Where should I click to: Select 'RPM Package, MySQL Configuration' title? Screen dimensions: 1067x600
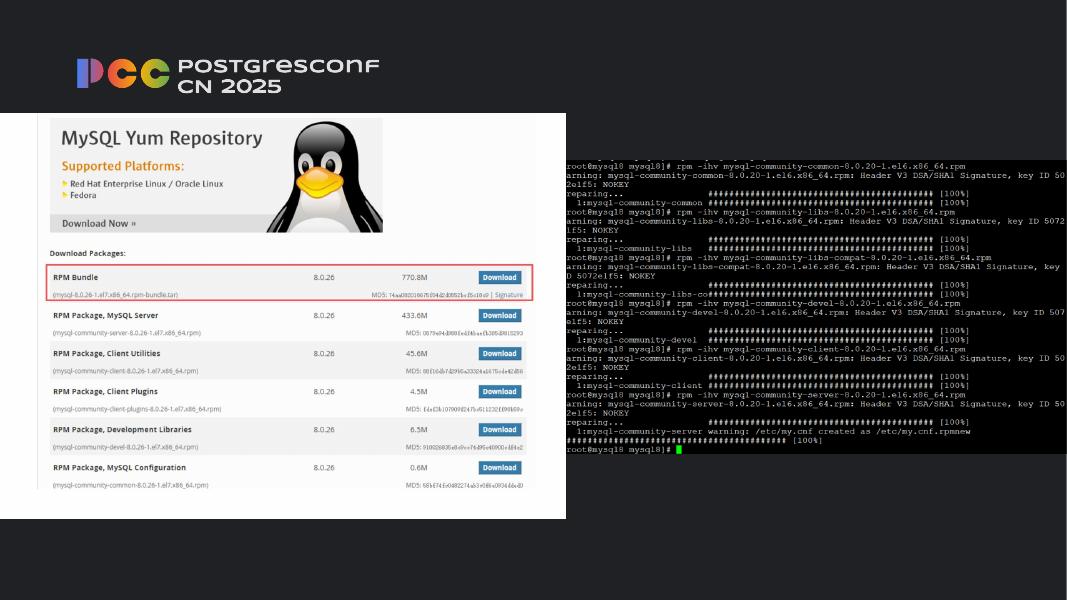pyautogui.click(x=119, y=468)
